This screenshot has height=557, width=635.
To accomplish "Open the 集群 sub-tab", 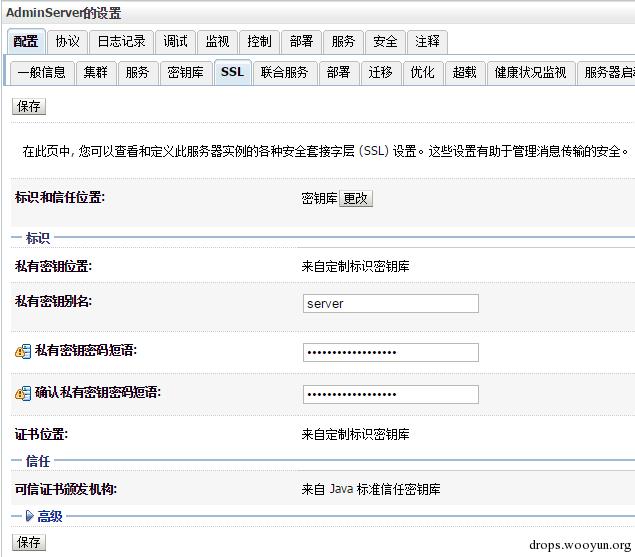I will coord(96,73).
